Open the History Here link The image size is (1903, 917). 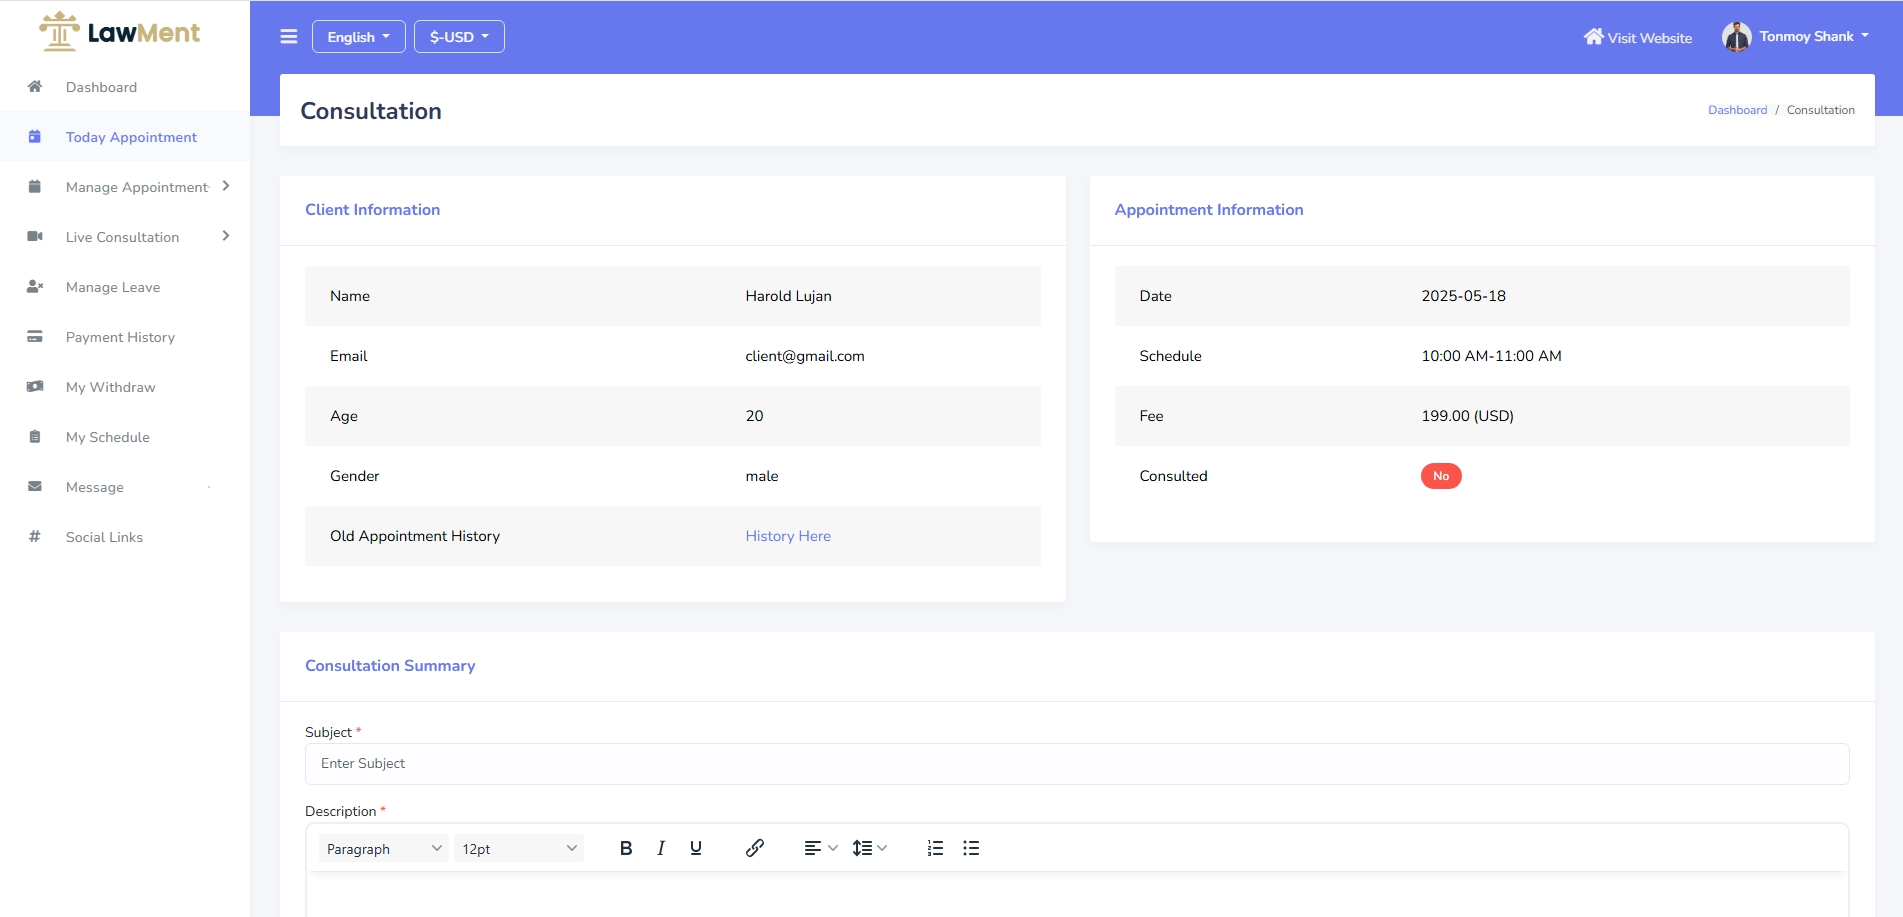point(788,536)
